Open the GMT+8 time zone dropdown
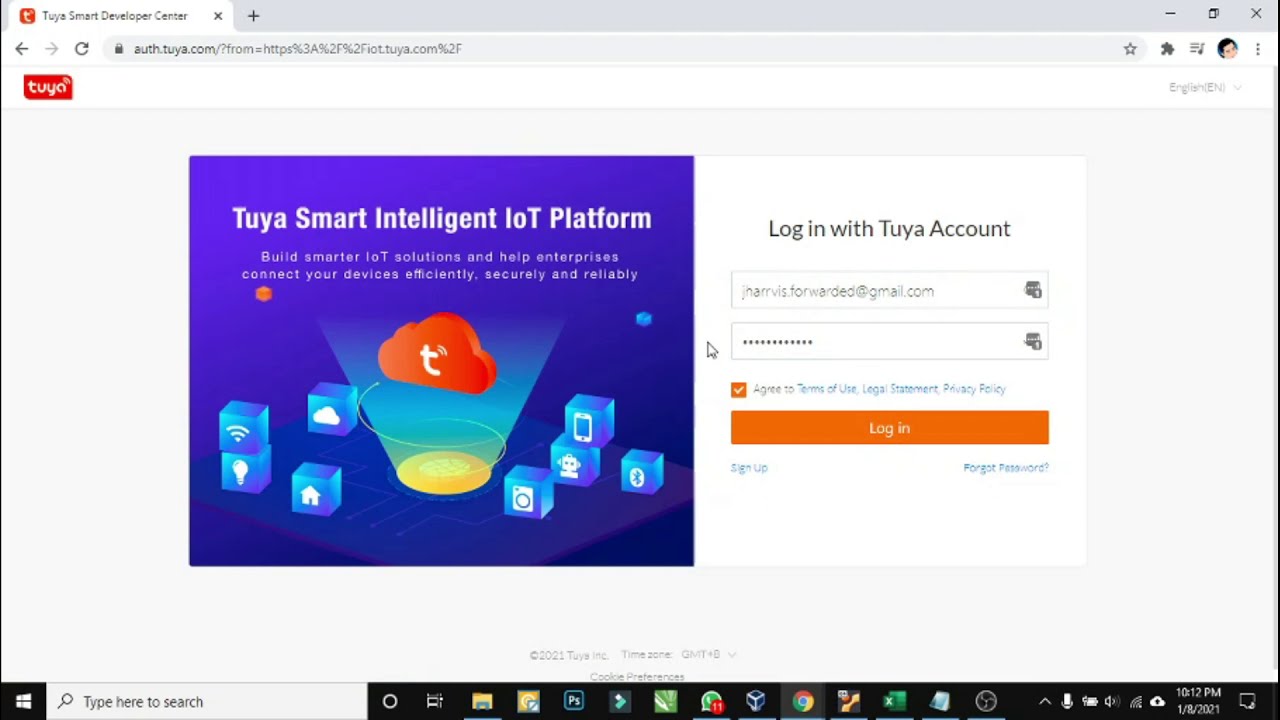The height and width of the screenshot is (720, 1280). pyautogui.click(x=709, y=654)
